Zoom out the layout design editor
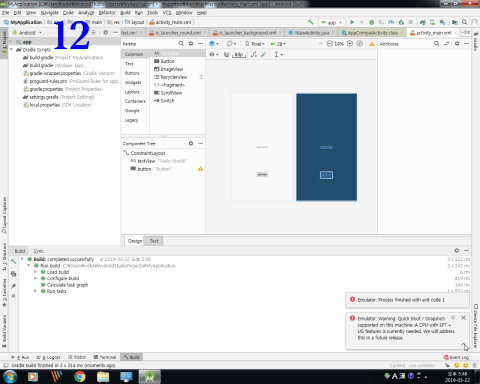The image size is (480, 384). pyautogui.click(x=329, y=44)
